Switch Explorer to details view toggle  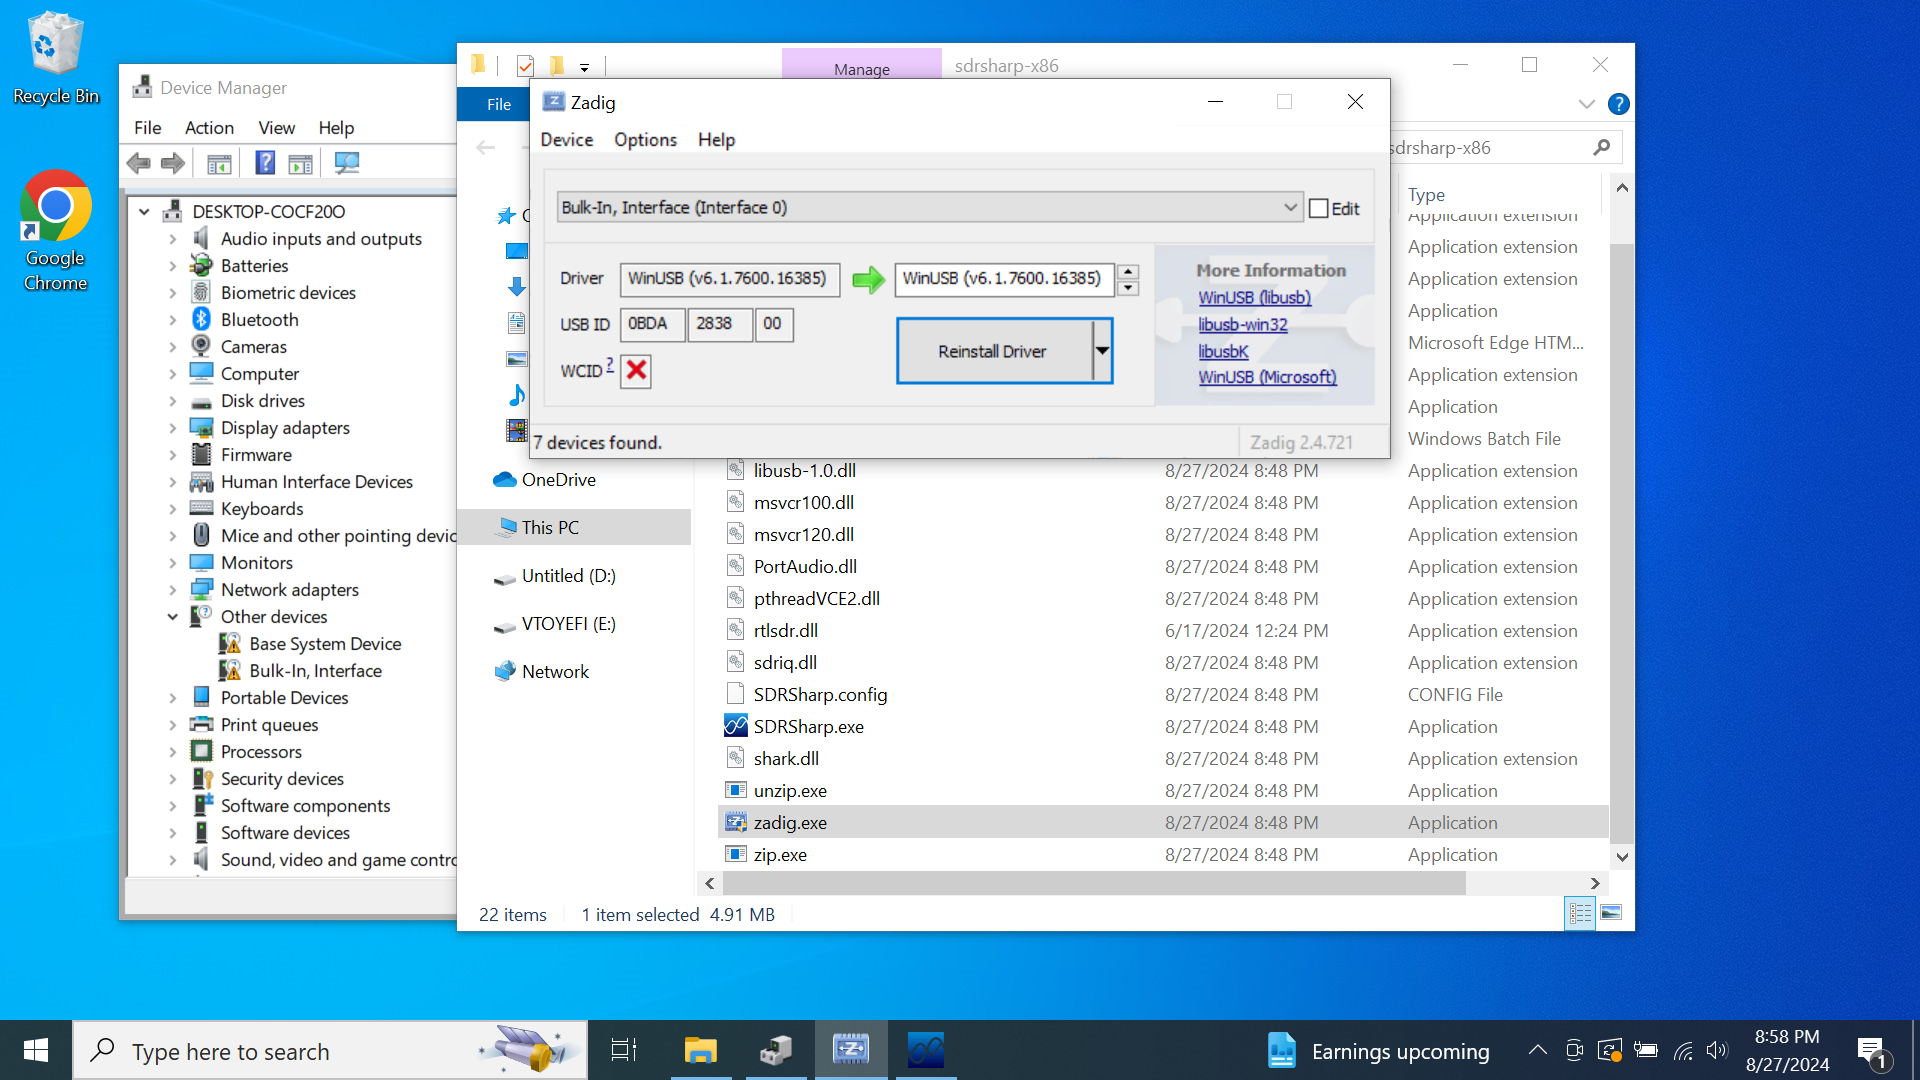[x=1580, y=913]
